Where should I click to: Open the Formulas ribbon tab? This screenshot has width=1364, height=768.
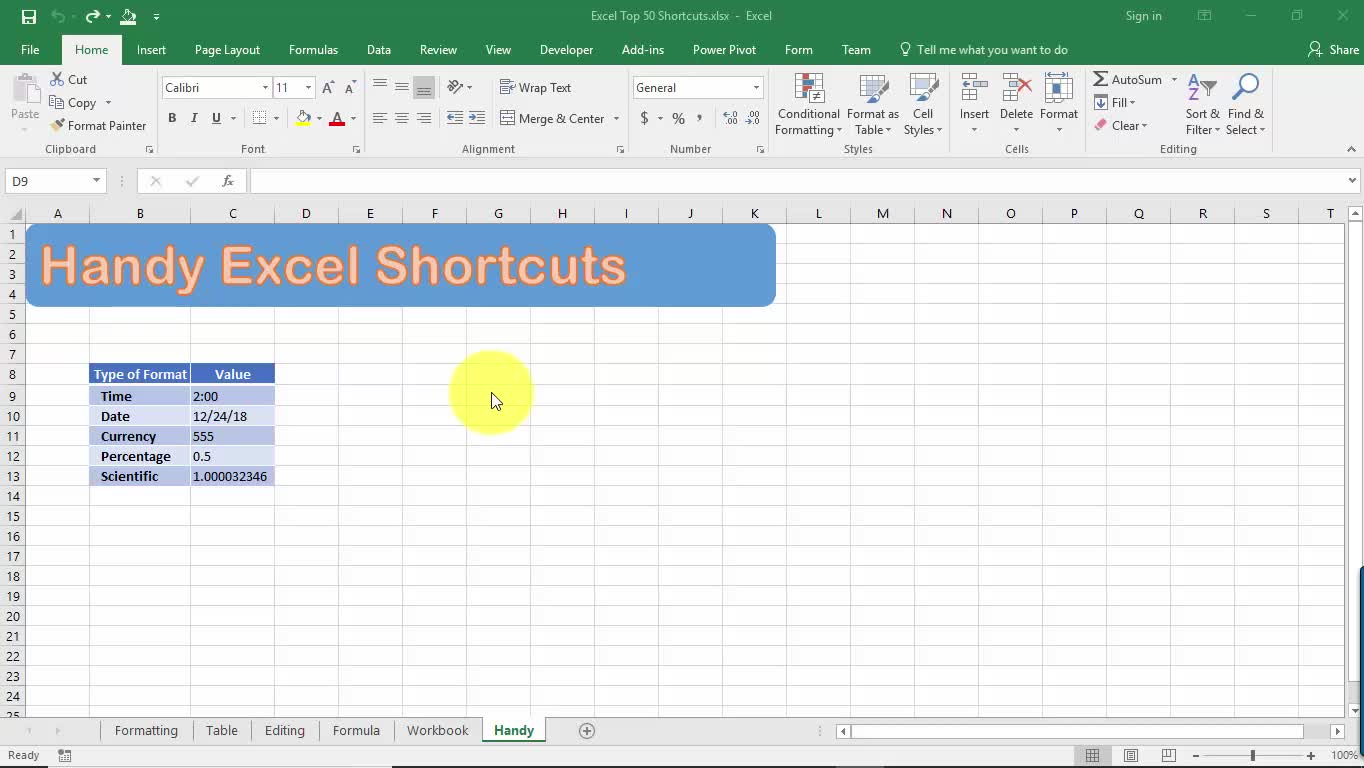click(x=313, y=50)
